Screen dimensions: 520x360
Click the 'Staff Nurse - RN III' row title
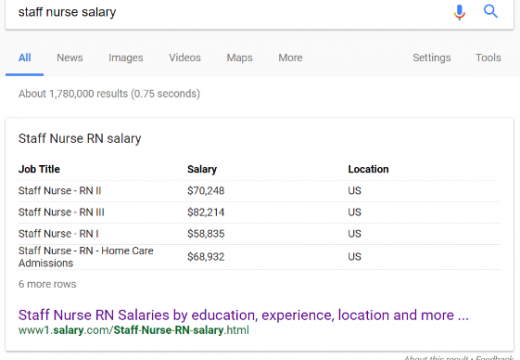[61, 212]
